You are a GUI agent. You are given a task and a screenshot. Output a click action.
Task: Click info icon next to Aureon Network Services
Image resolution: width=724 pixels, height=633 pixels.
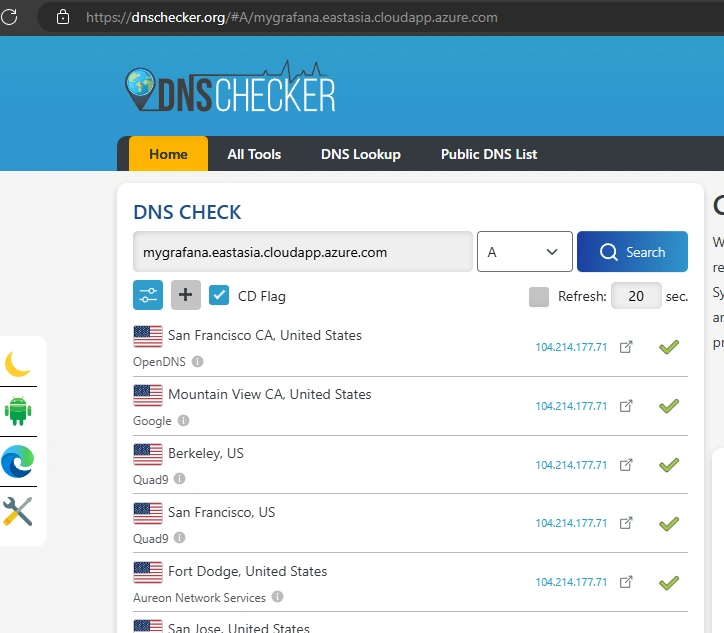[x=278, y=597]
